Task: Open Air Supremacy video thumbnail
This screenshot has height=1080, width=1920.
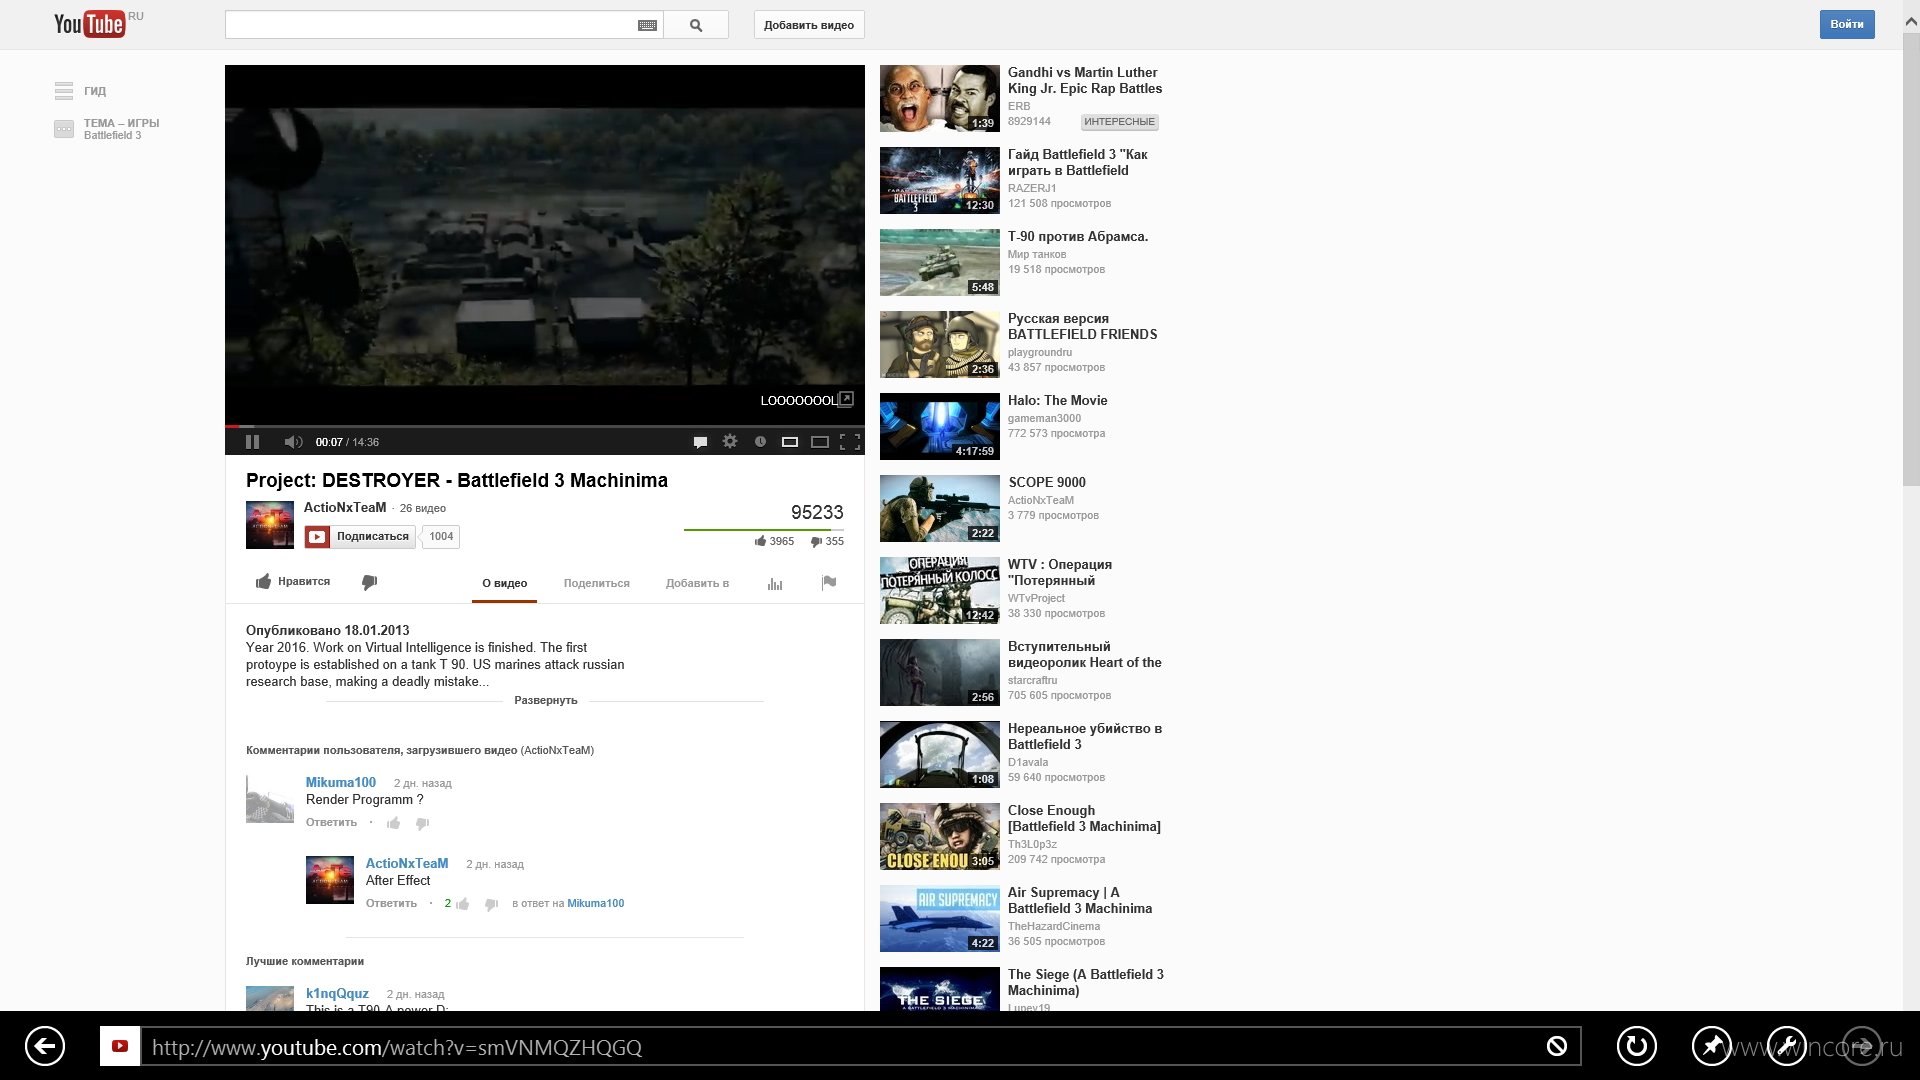Action: coord(940,918)
